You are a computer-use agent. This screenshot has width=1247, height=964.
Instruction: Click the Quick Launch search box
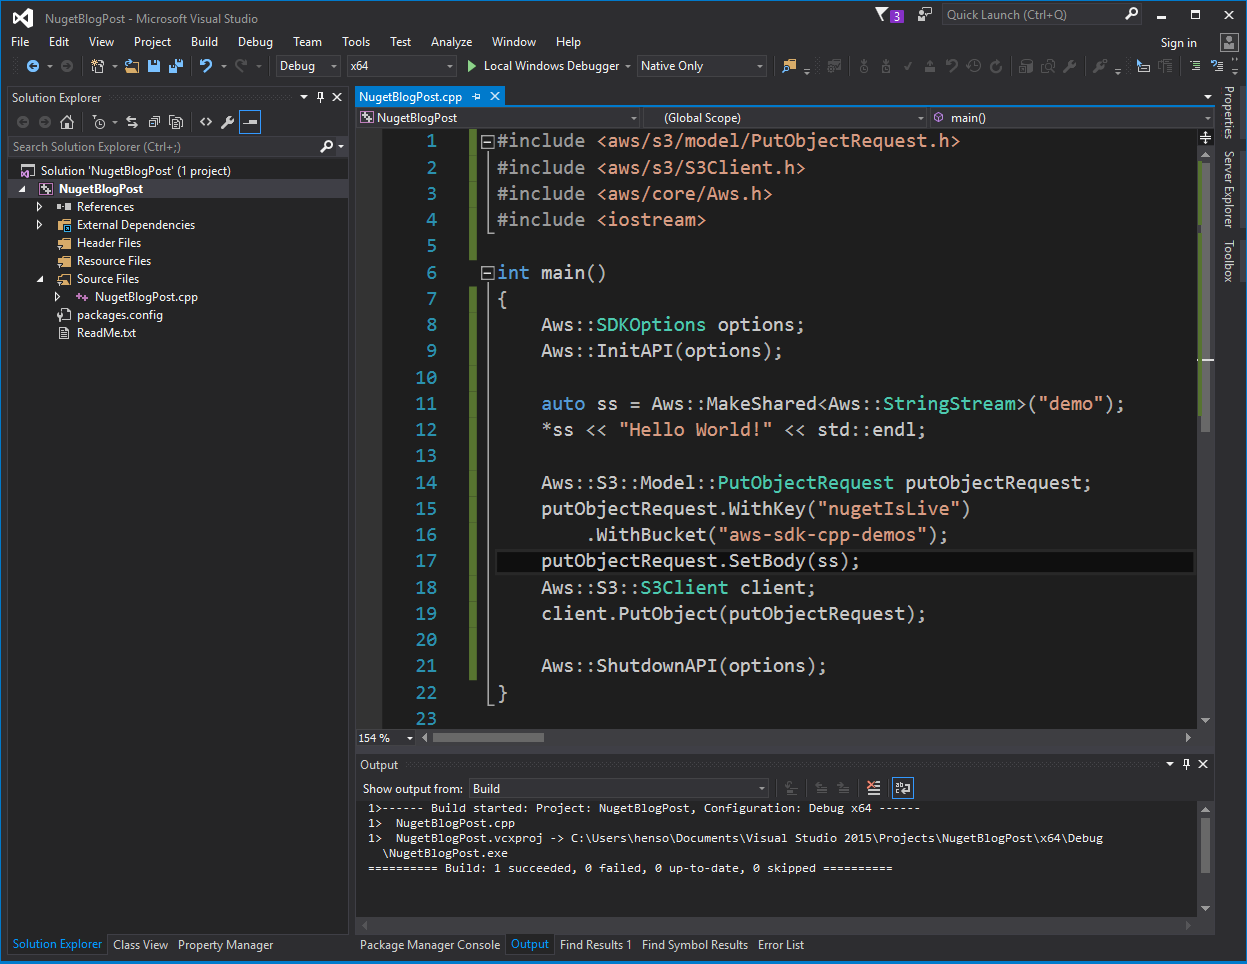[x=1030, y=15]
